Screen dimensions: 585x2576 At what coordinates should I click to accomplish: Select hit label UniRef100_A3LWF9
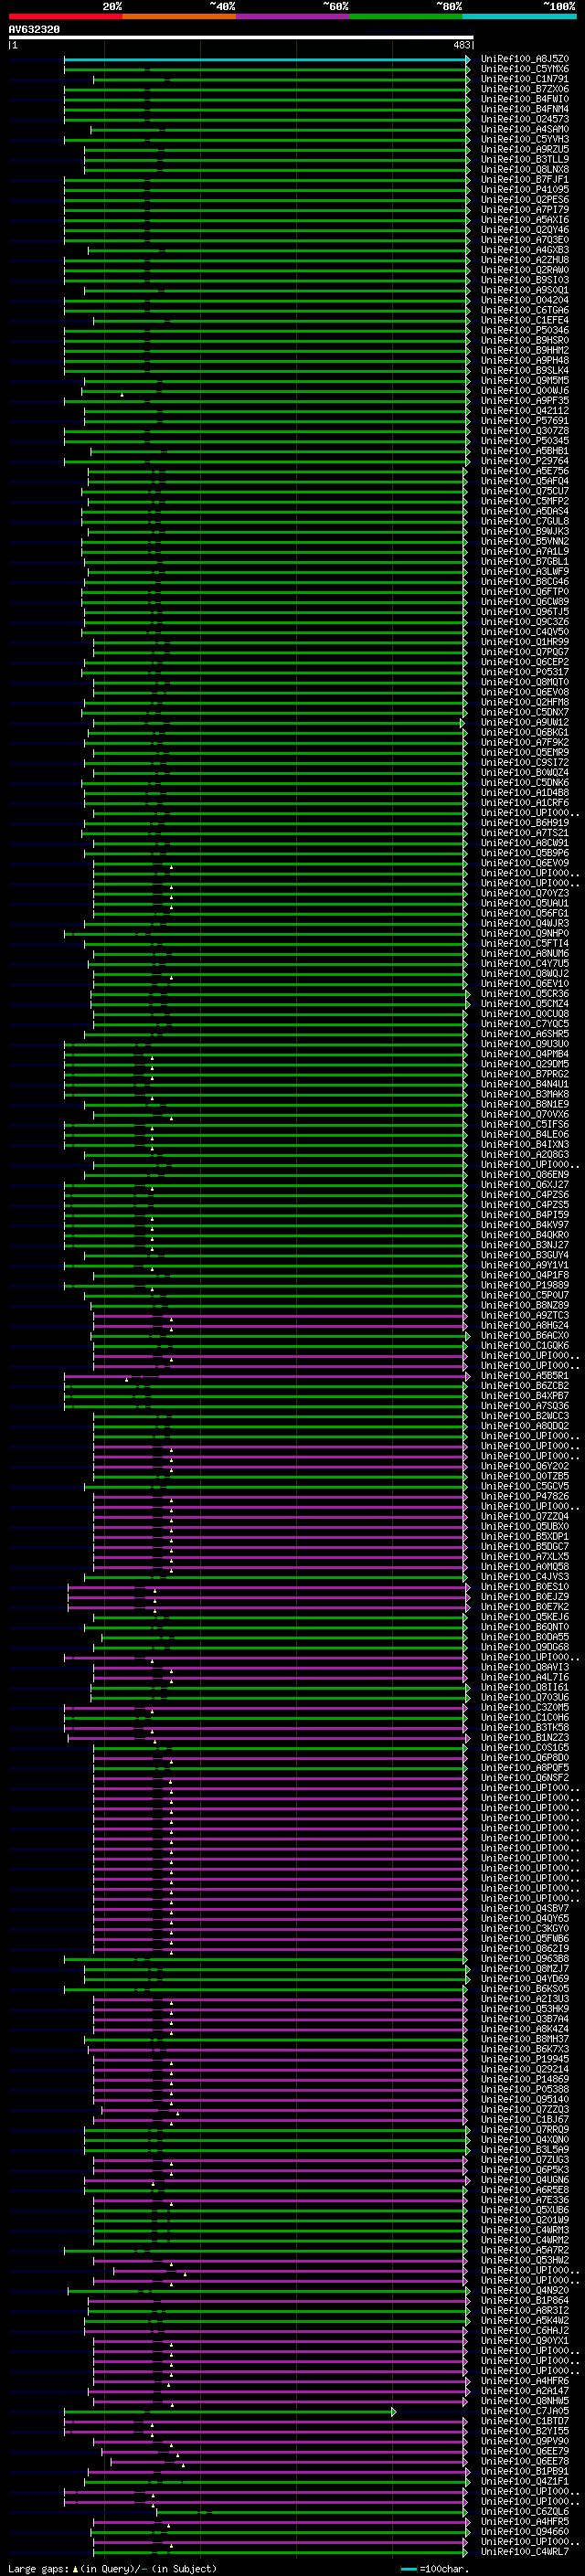(525, 571)
